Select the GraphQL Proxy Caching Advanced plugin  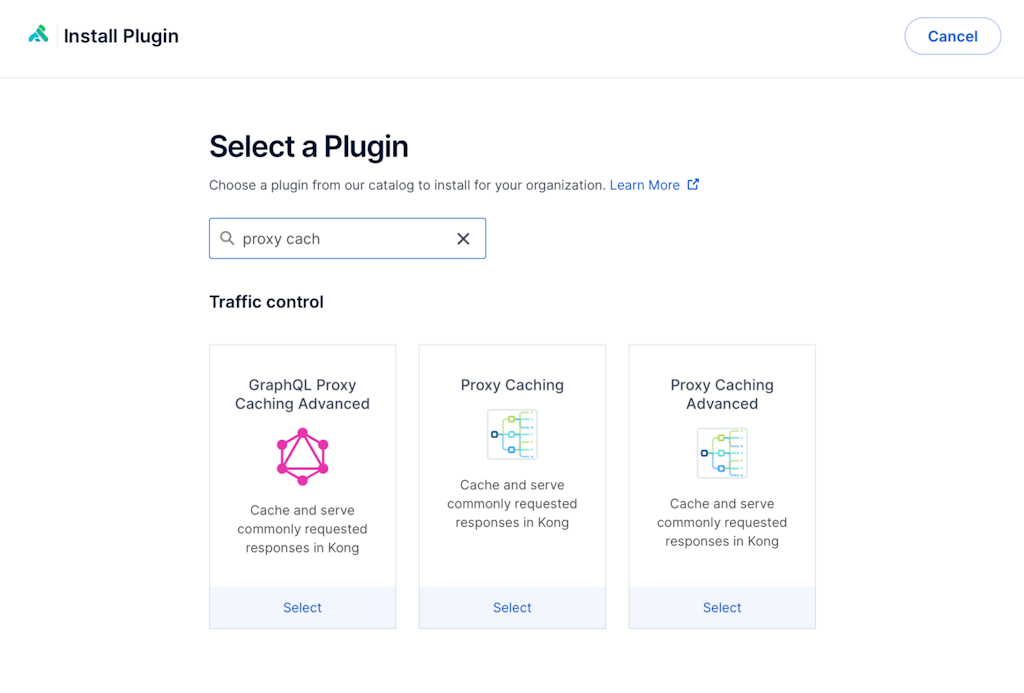tap(302, 608)
